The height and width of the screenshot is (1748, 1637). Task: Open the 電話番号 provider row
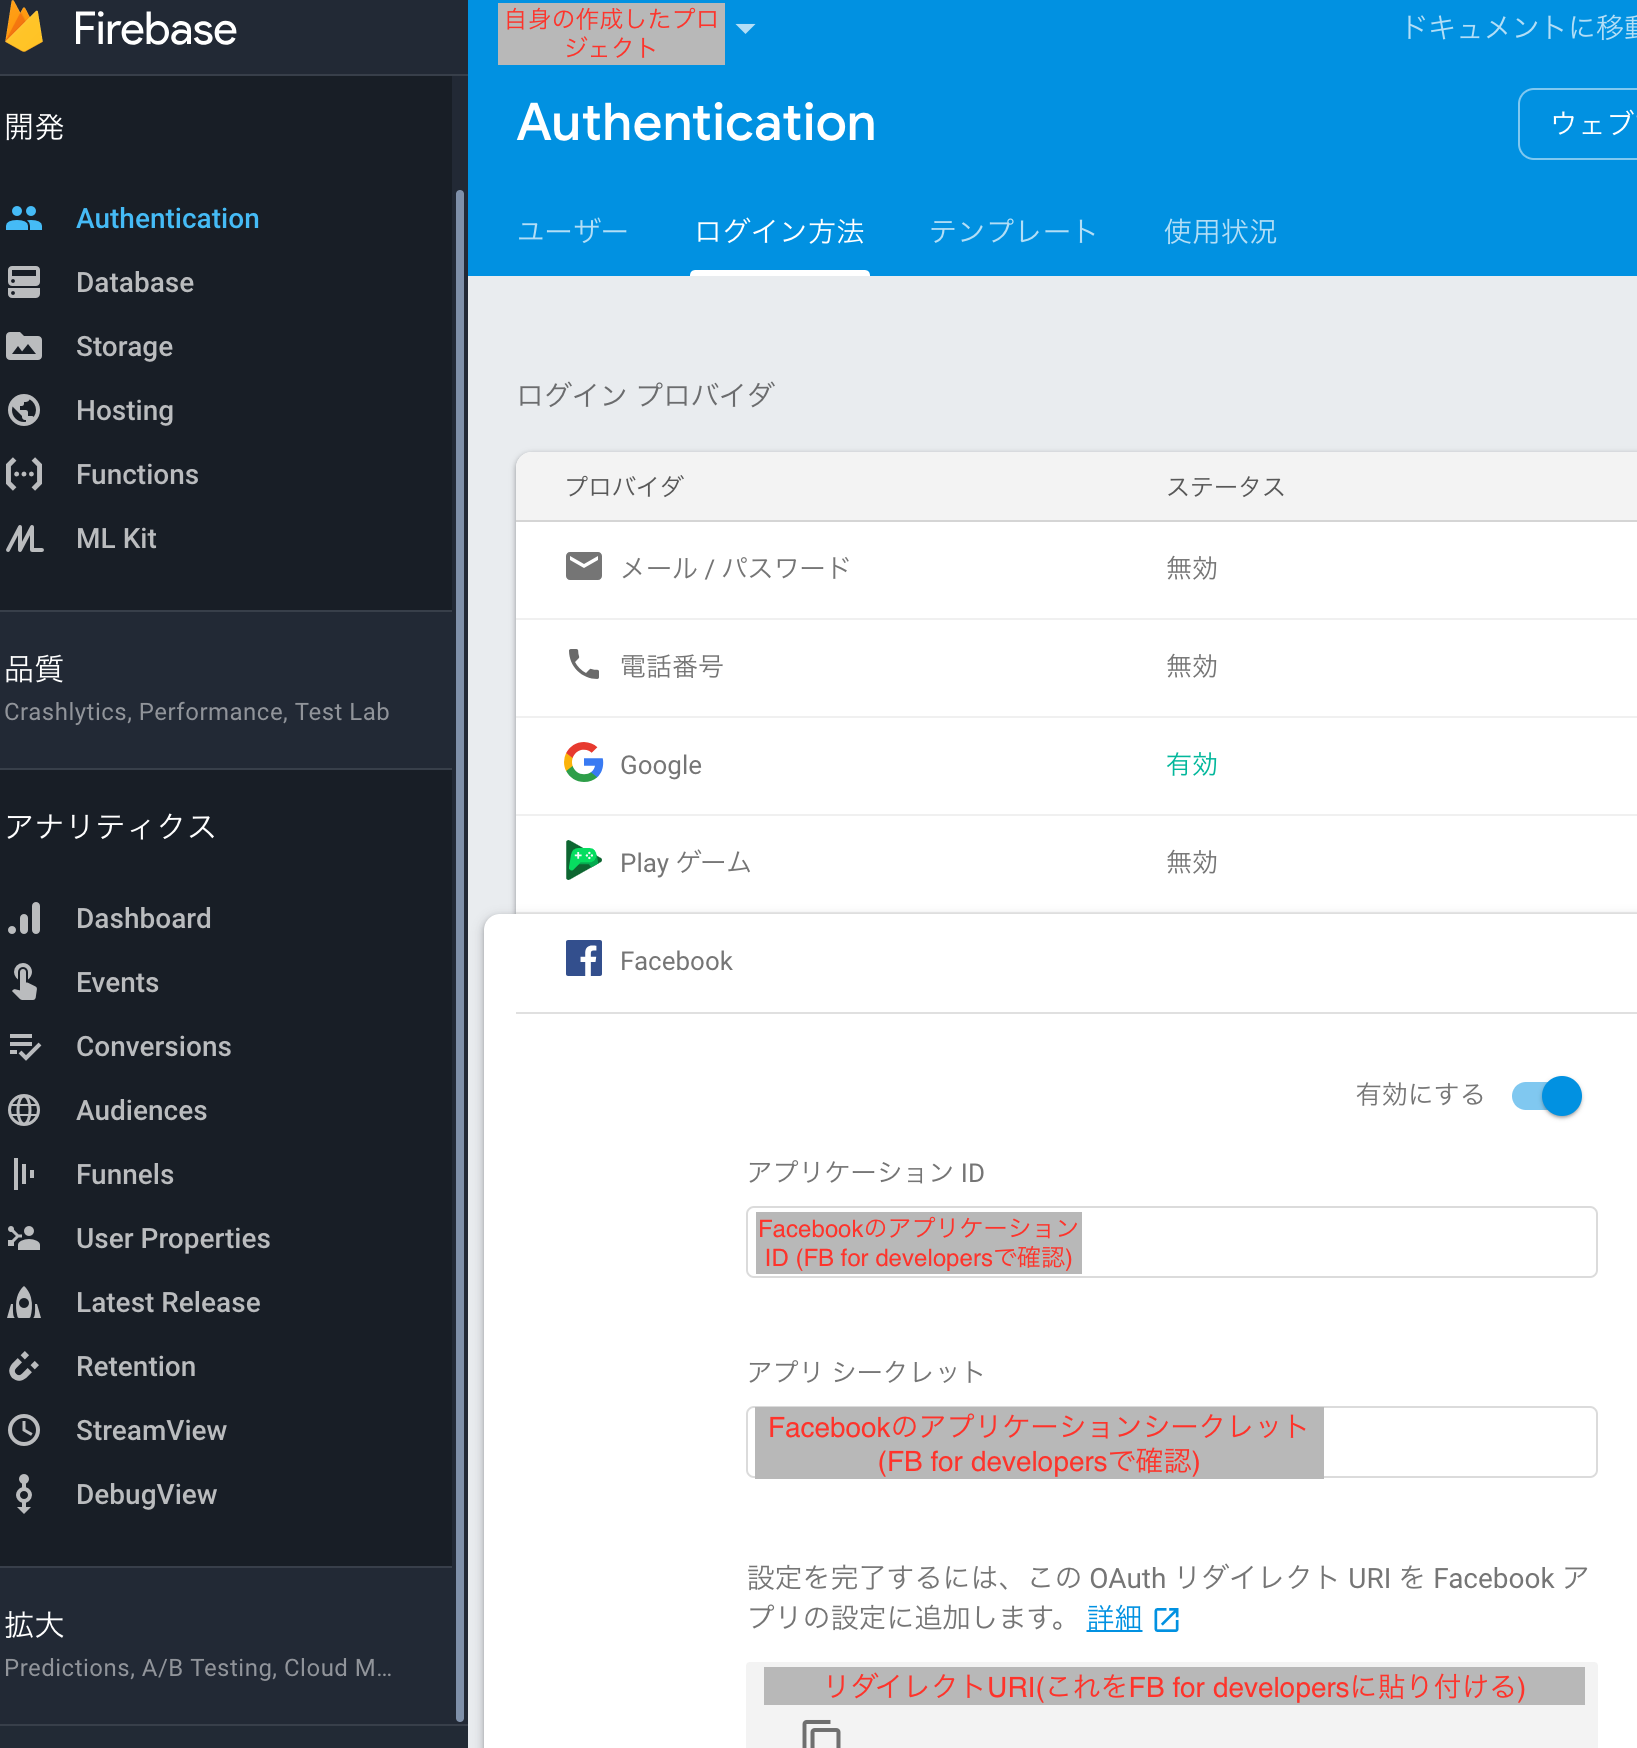(1076, 666)
